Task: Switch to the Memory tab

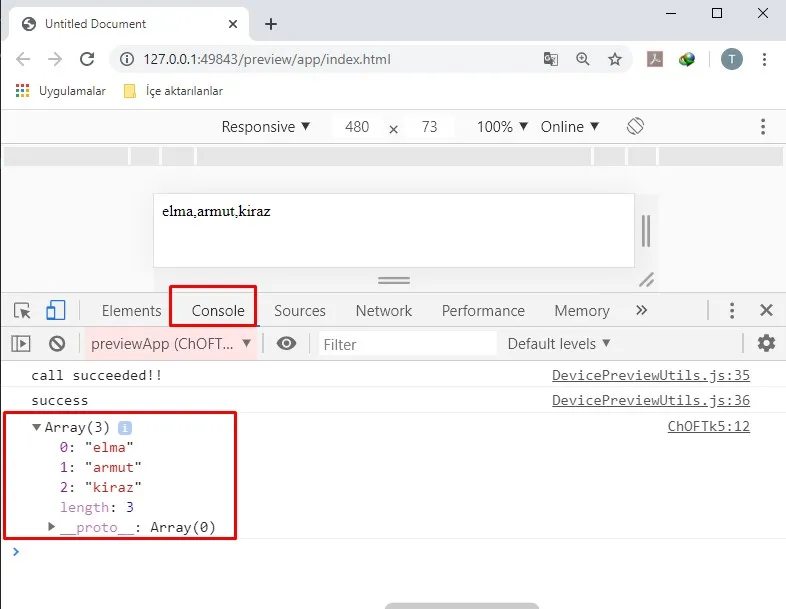Action: tap(582, 311)
